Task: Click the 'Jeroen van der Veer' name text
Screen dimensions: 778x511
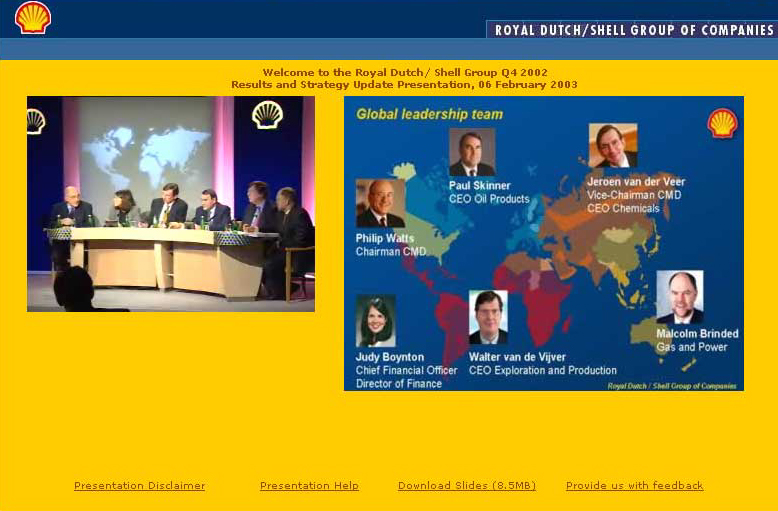Action: coord(636,182)
